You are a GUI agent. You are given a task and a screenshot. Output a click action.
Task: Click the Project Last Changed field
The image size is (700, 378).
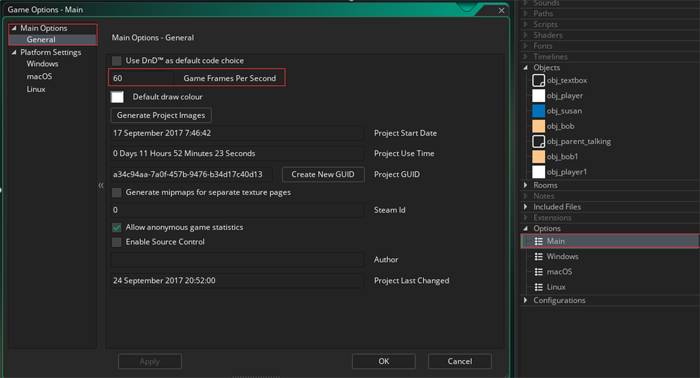[x=238, y=281]
